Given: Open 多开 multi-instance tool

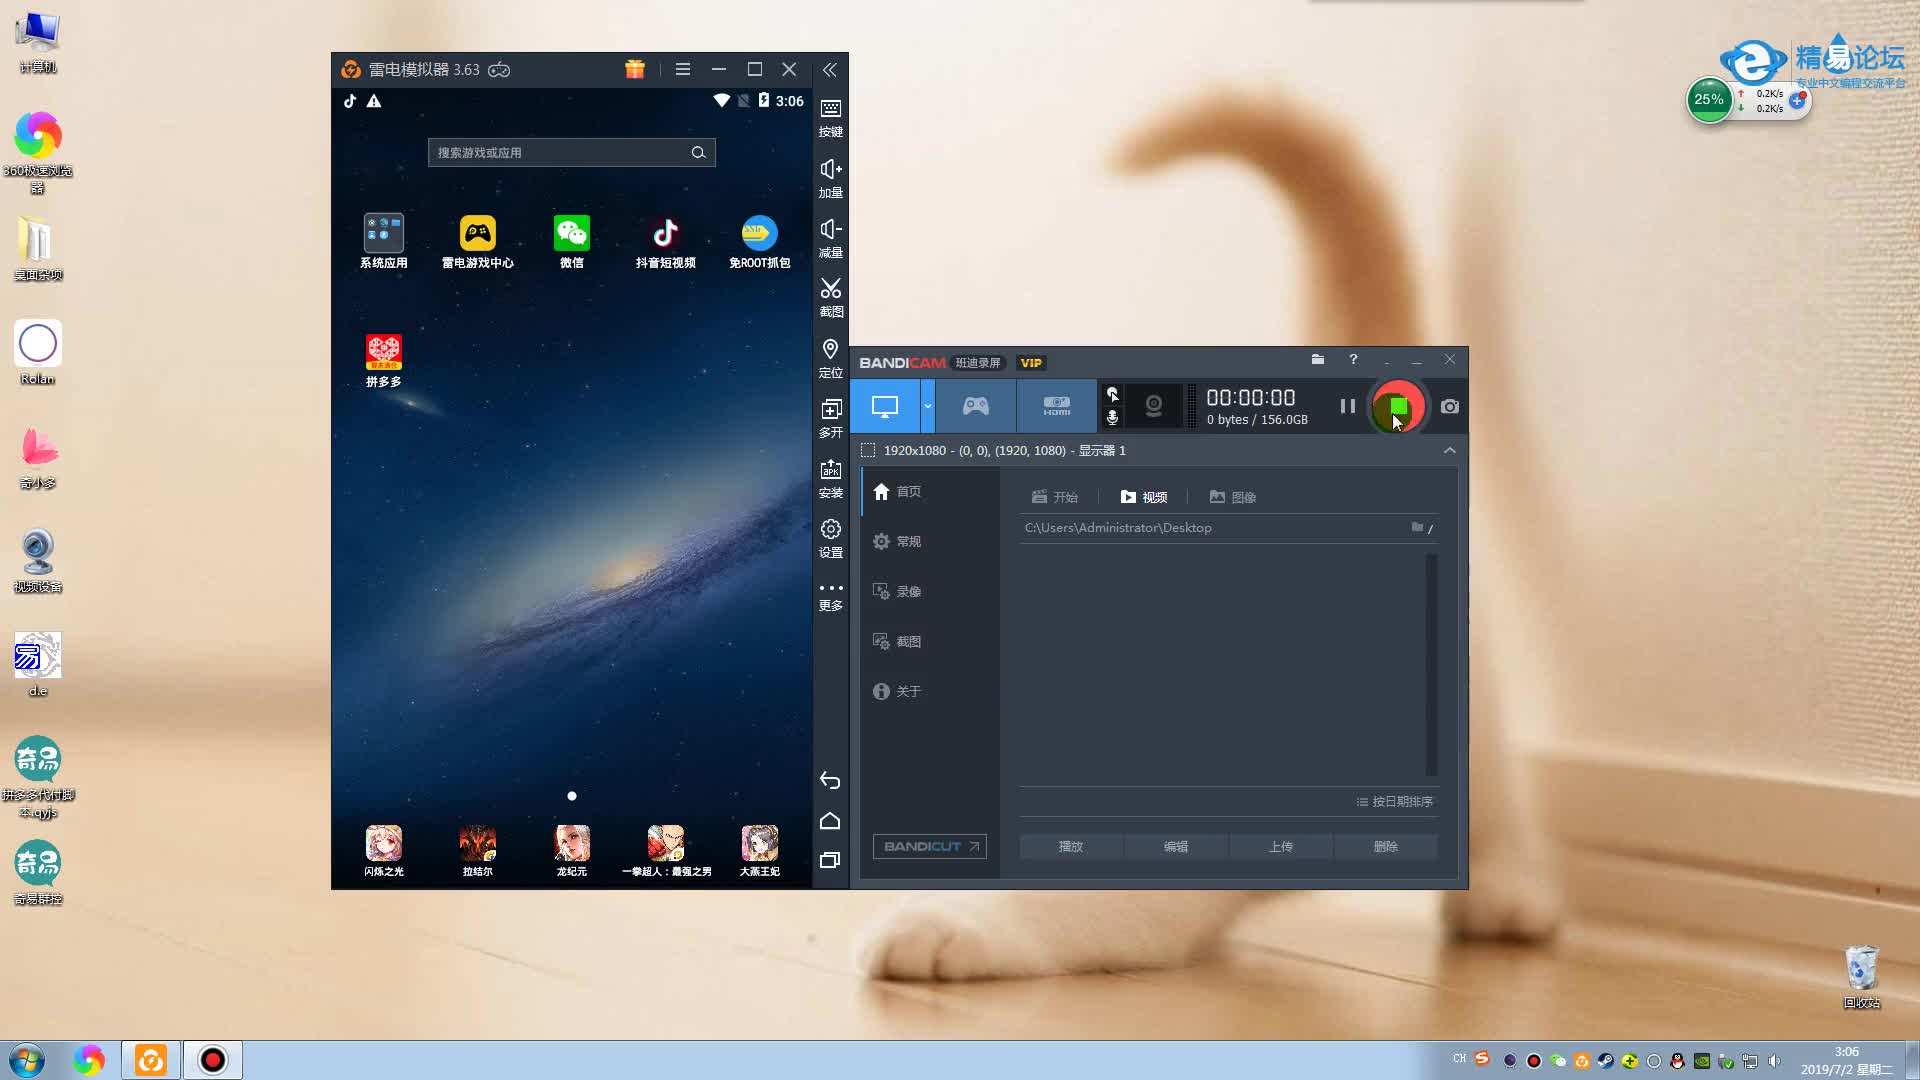Looking at the screenshot, I should pos(830,418).
